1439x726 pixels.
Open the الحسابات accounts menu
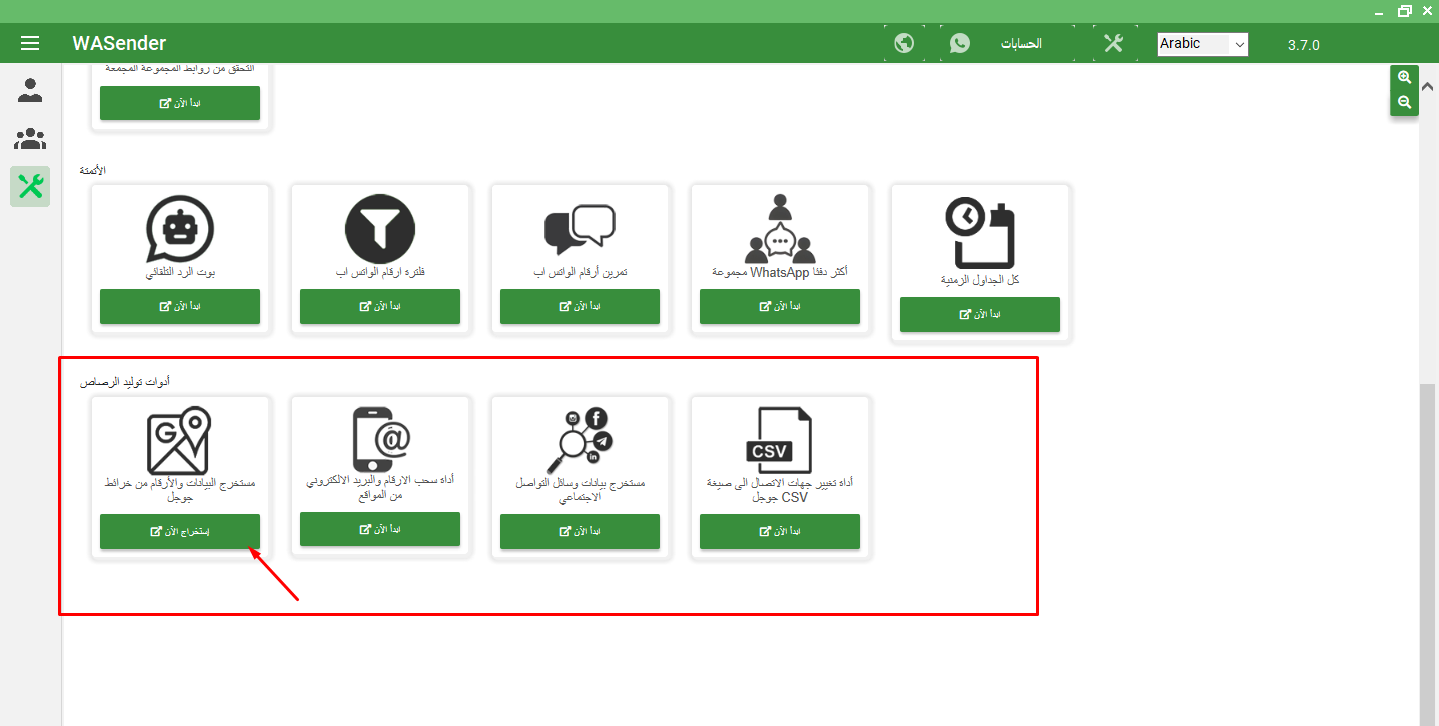(1021, 44)
